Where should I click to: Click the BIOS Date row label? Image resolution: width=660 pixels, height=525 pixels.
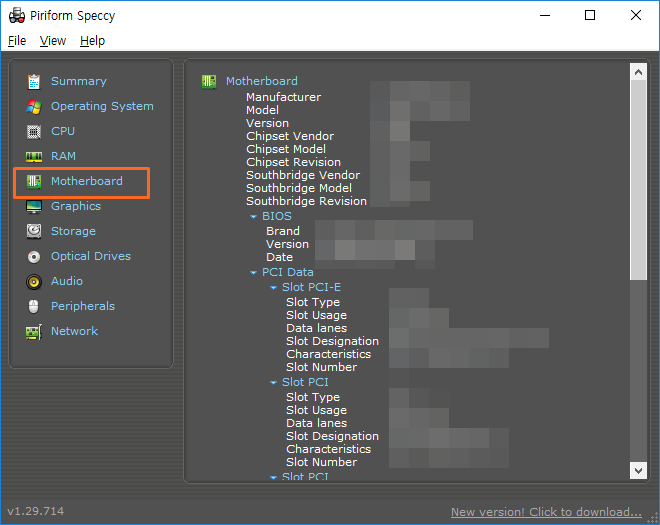point(279,258)
